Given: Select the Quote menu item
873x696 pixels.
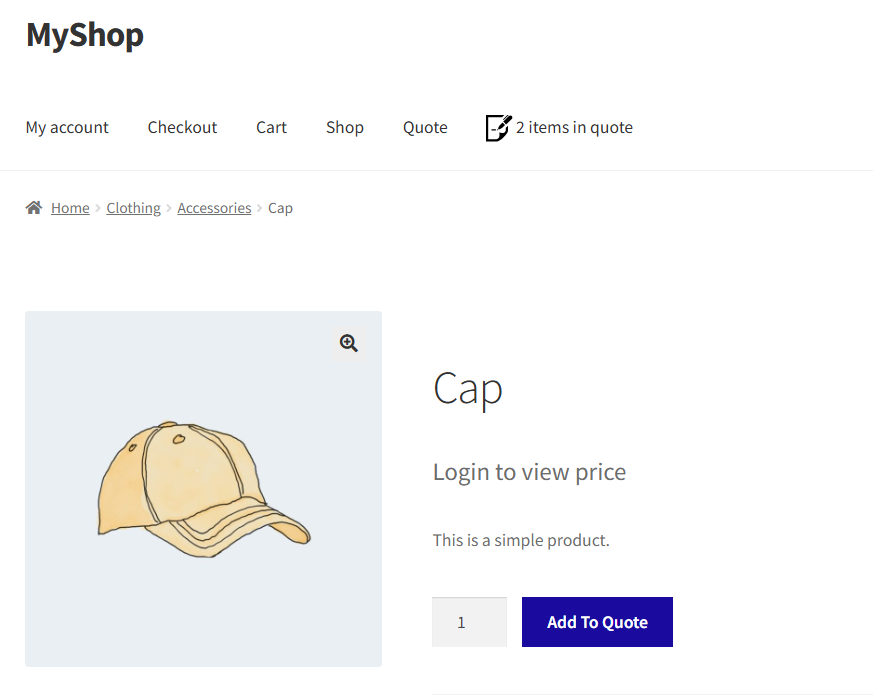Looking at the screenshot, I should tap(425, 128).
